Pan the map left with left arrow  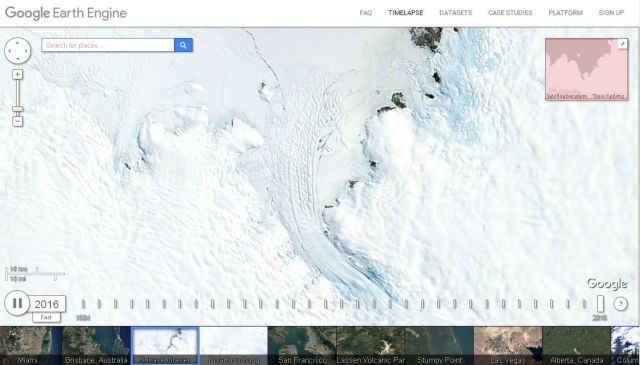click(x=9, y=51)
